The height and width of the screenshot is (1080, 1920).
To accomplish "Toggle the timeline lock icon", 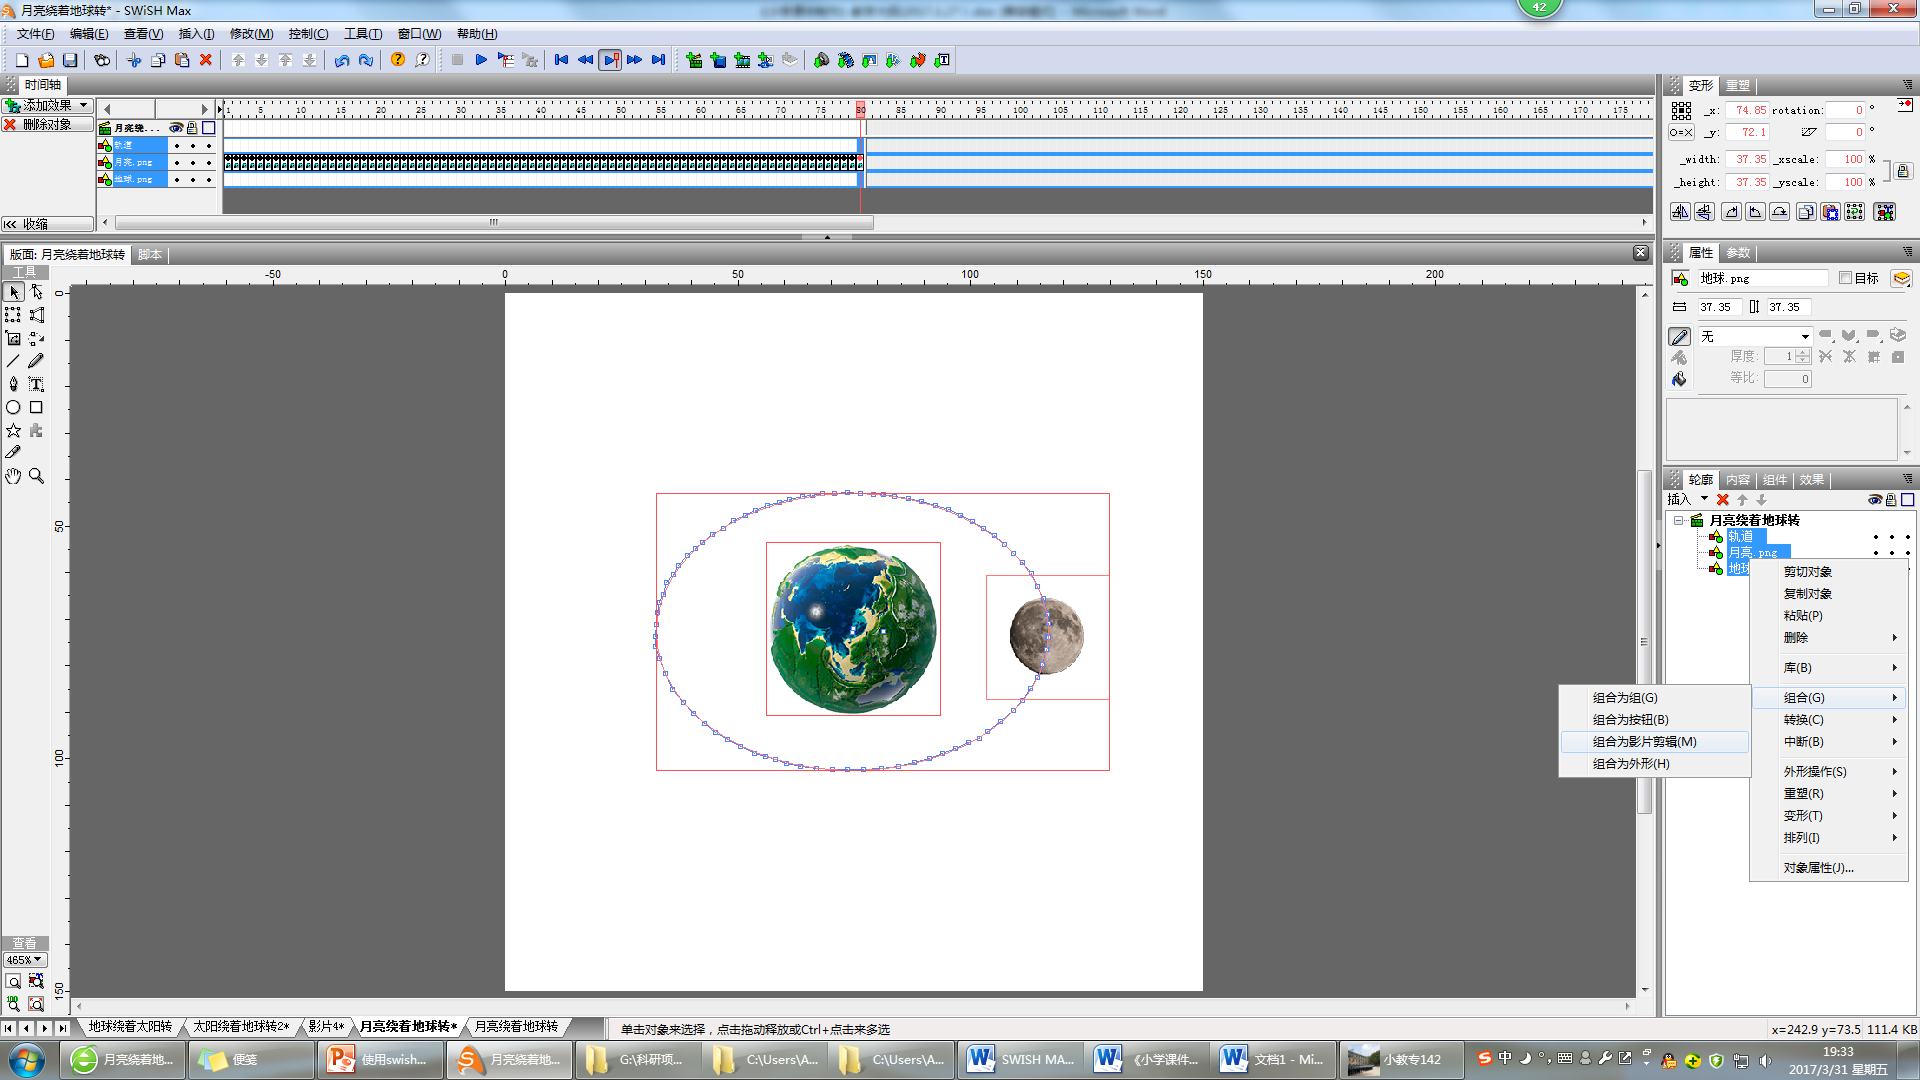I will 192,128.
